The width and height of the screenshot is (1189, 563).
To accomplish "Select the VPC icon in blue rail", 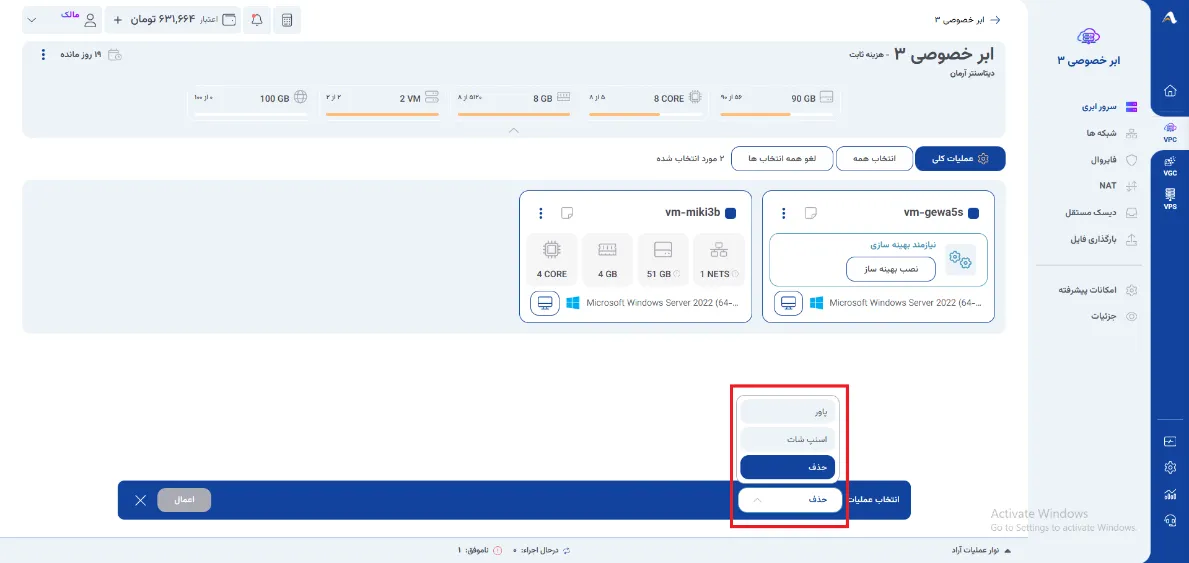I will (x=1169, y=133).
